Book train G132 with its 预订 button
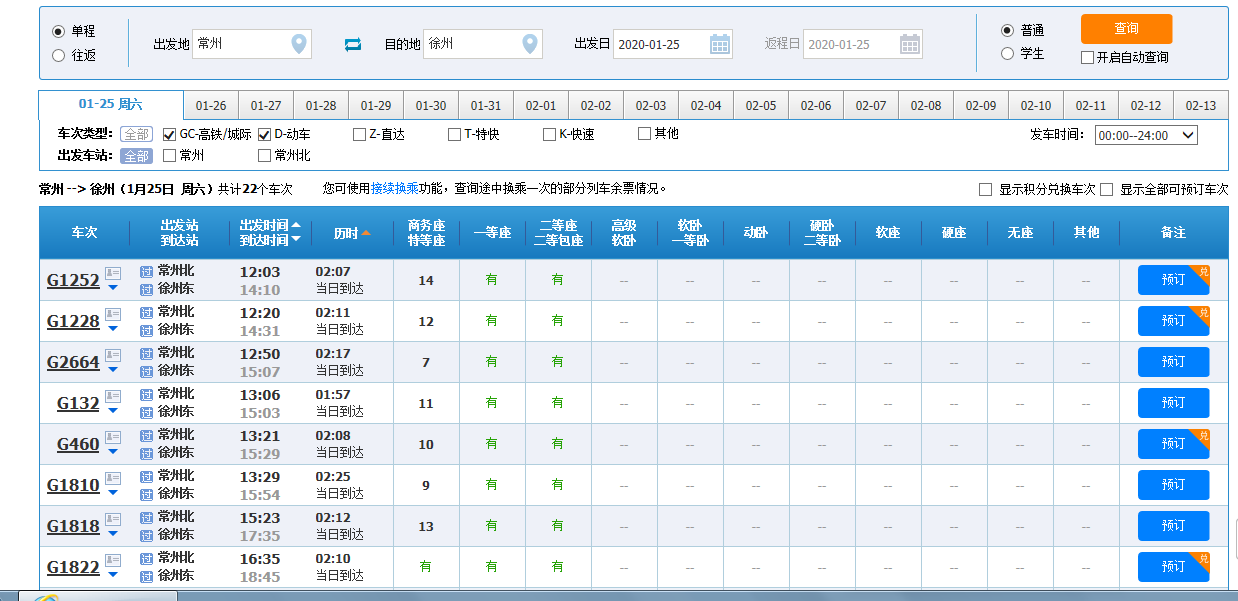This screenshot has width=1238, height=601. 1173,403
